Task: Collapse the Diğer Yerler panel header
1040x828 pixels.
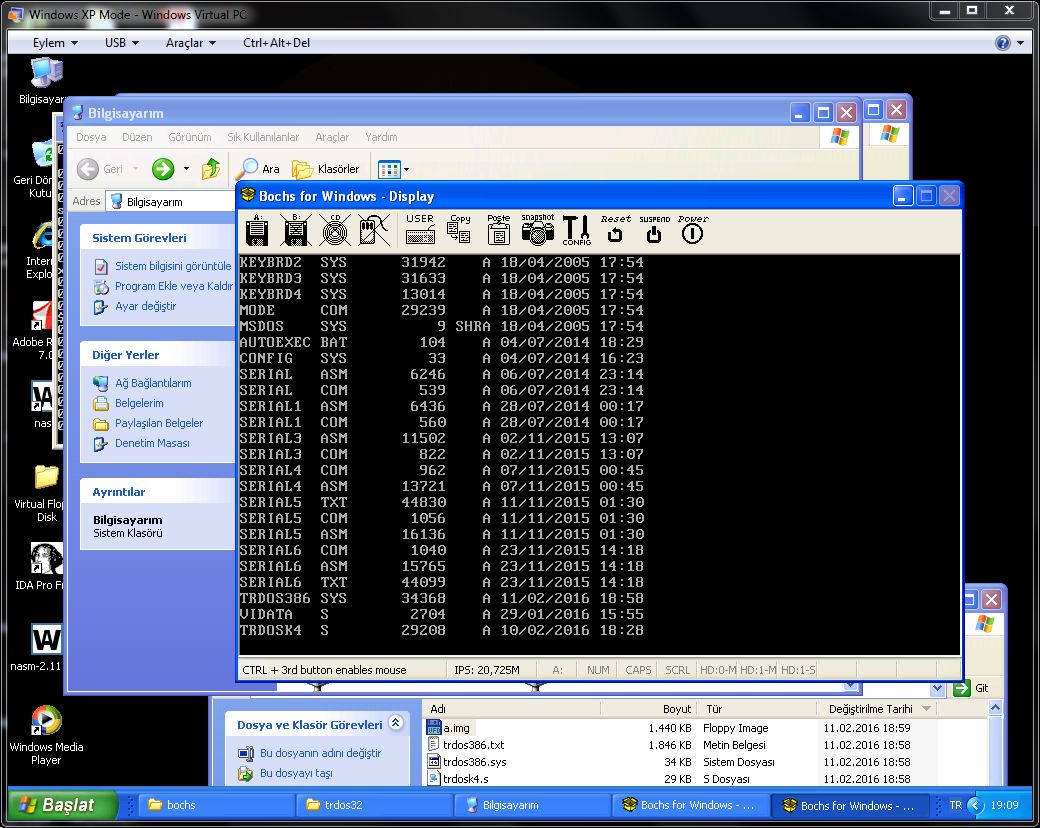Action: 158,355
